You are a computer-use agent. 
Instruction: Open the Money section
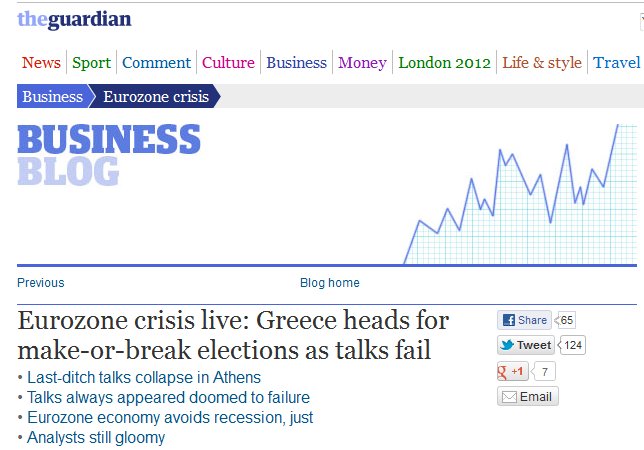point(362,63)
